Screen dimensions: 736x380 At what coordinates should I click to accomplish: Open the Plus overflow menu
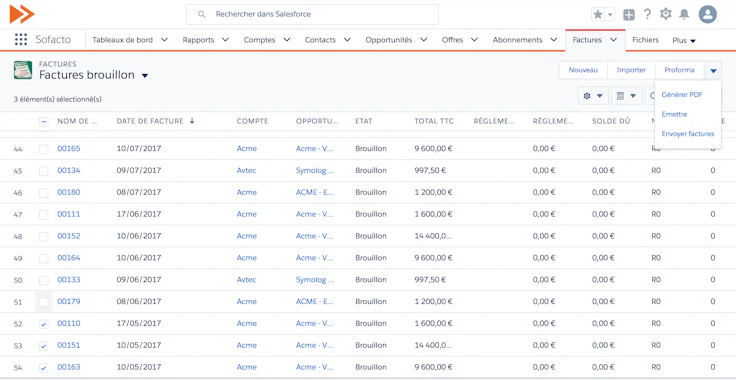point(684,41)
